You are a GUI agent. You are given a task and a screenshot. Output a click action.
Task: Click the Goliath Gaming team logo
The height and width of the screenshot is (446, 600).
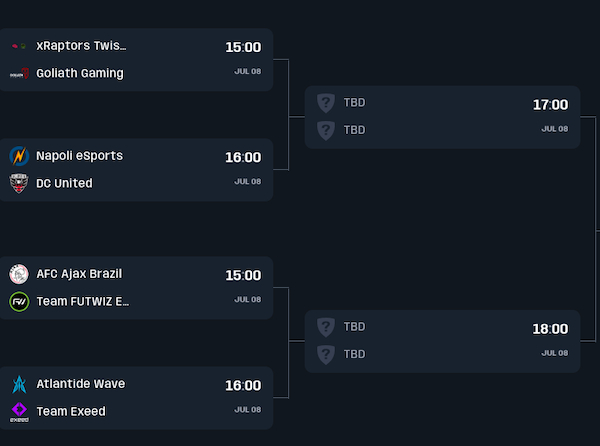(x=19, y=73)
